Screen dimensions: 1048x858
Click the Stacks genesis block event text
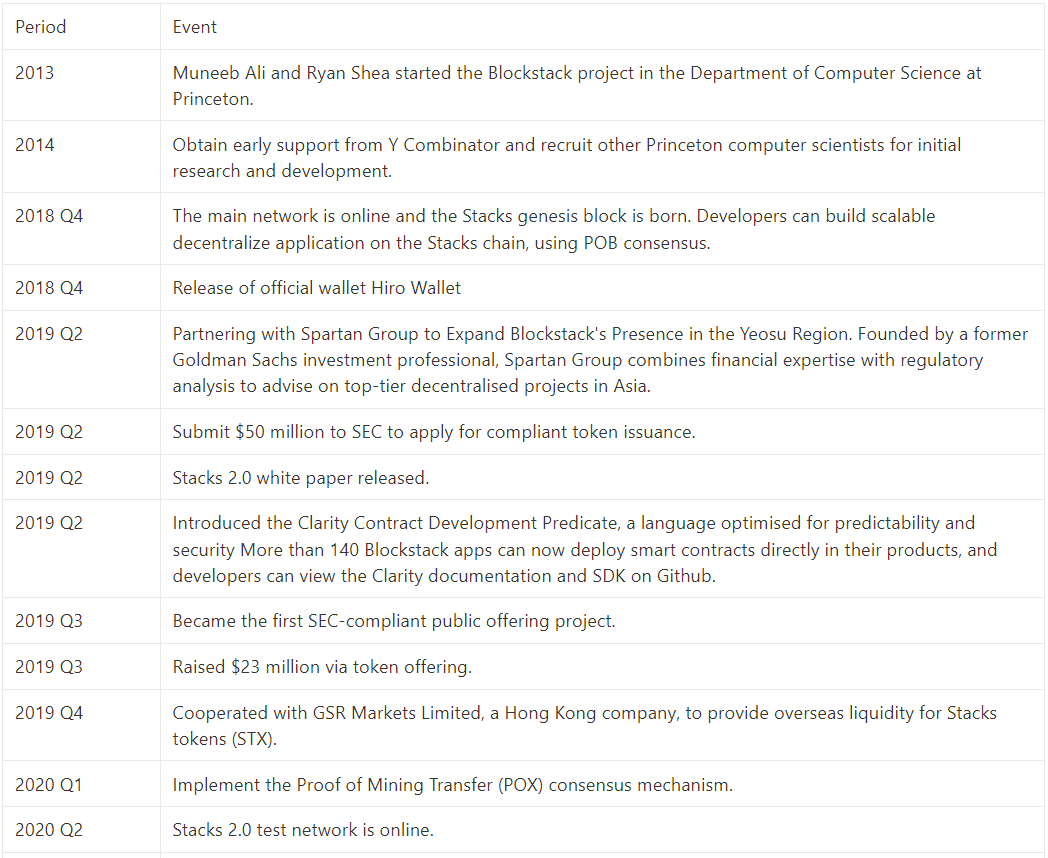[x=553, y=229]
